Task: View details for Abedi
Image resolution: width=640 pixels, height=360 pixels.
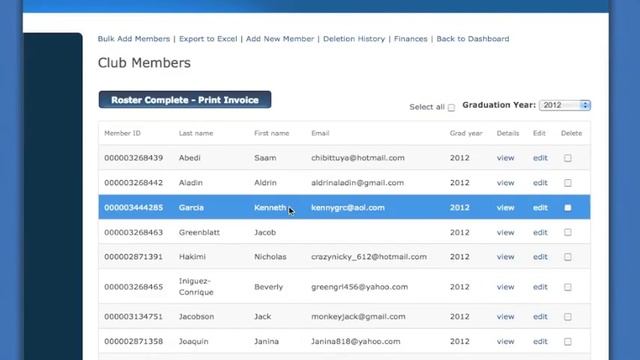Action: (505, 158)
